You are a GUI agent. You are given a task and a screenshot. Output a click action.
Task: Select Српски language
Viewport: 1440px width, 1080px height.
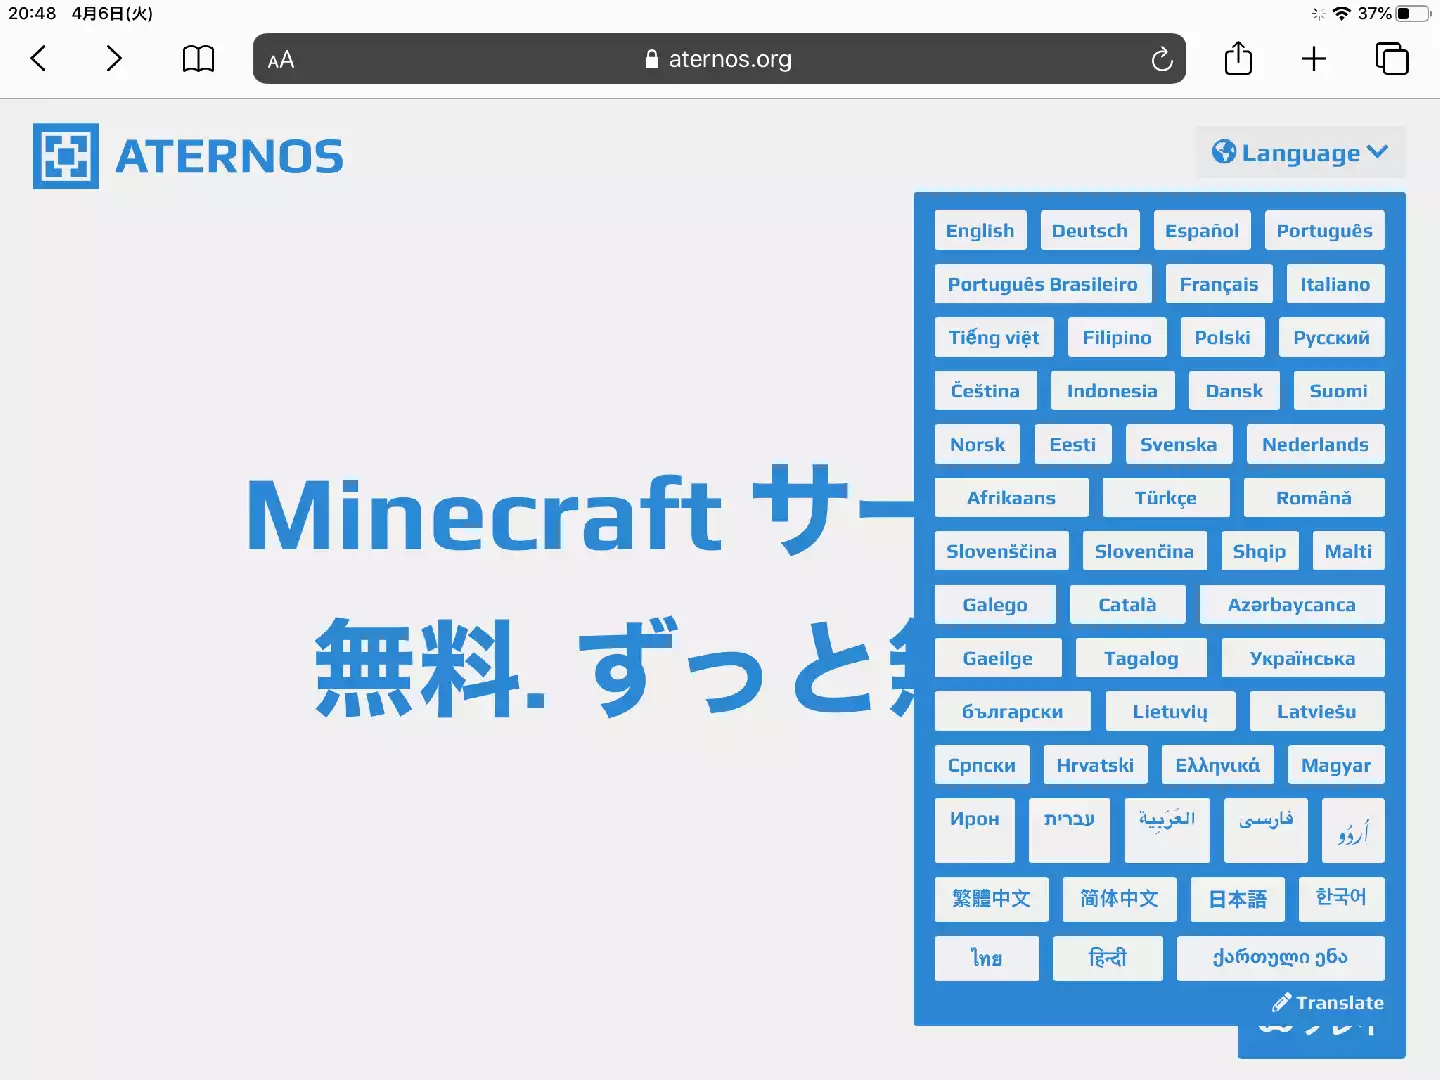(982, 765)
